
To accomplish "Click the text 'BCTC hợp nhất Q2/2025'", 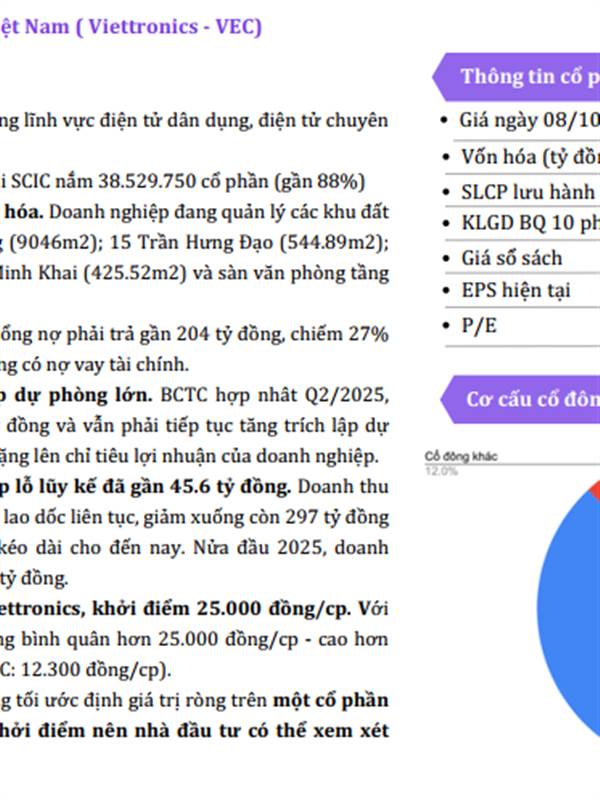I will (274, 395).
